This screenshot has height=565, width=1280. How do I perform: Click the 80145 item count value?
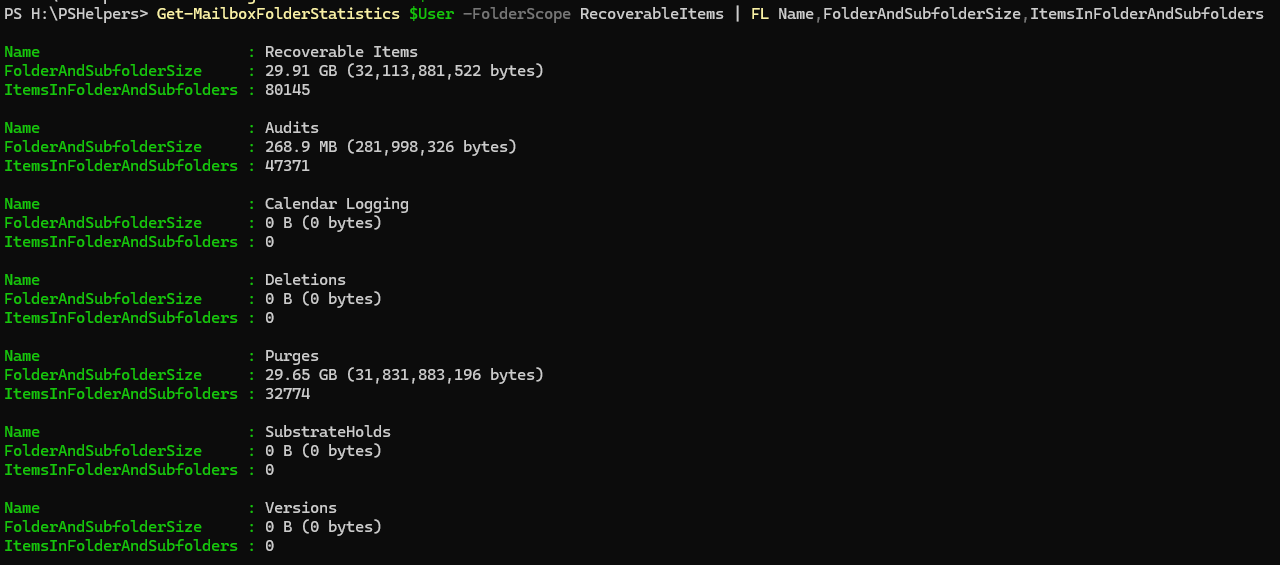coord(287,90)
